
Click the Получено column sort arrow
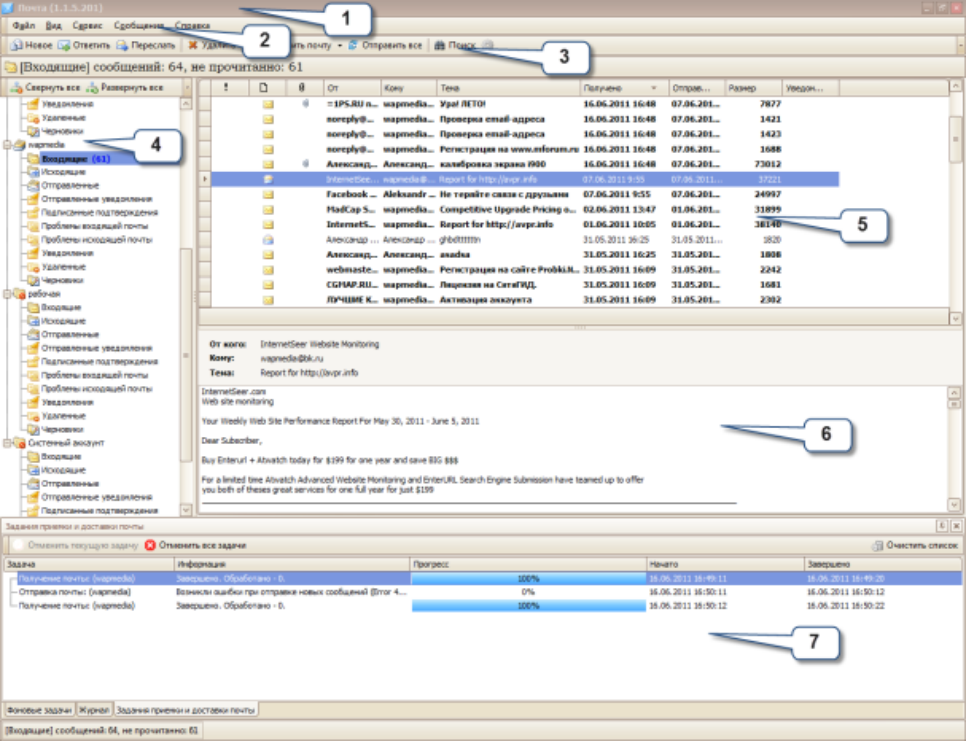[654, 88]
